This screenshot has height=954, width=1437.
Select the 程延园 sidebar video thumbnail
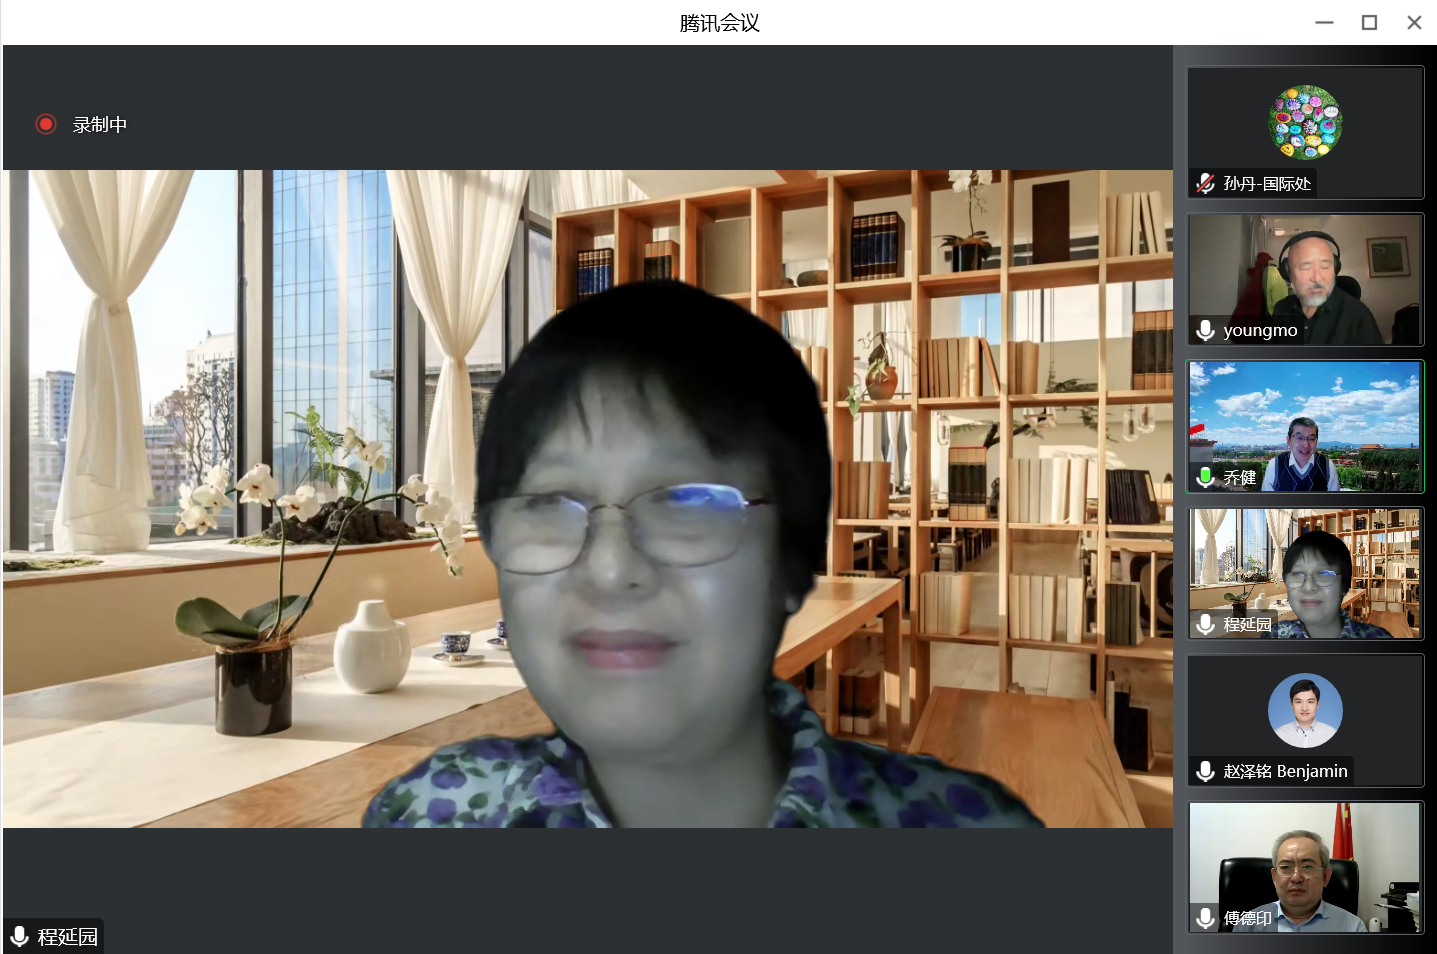click(1305, 572)
